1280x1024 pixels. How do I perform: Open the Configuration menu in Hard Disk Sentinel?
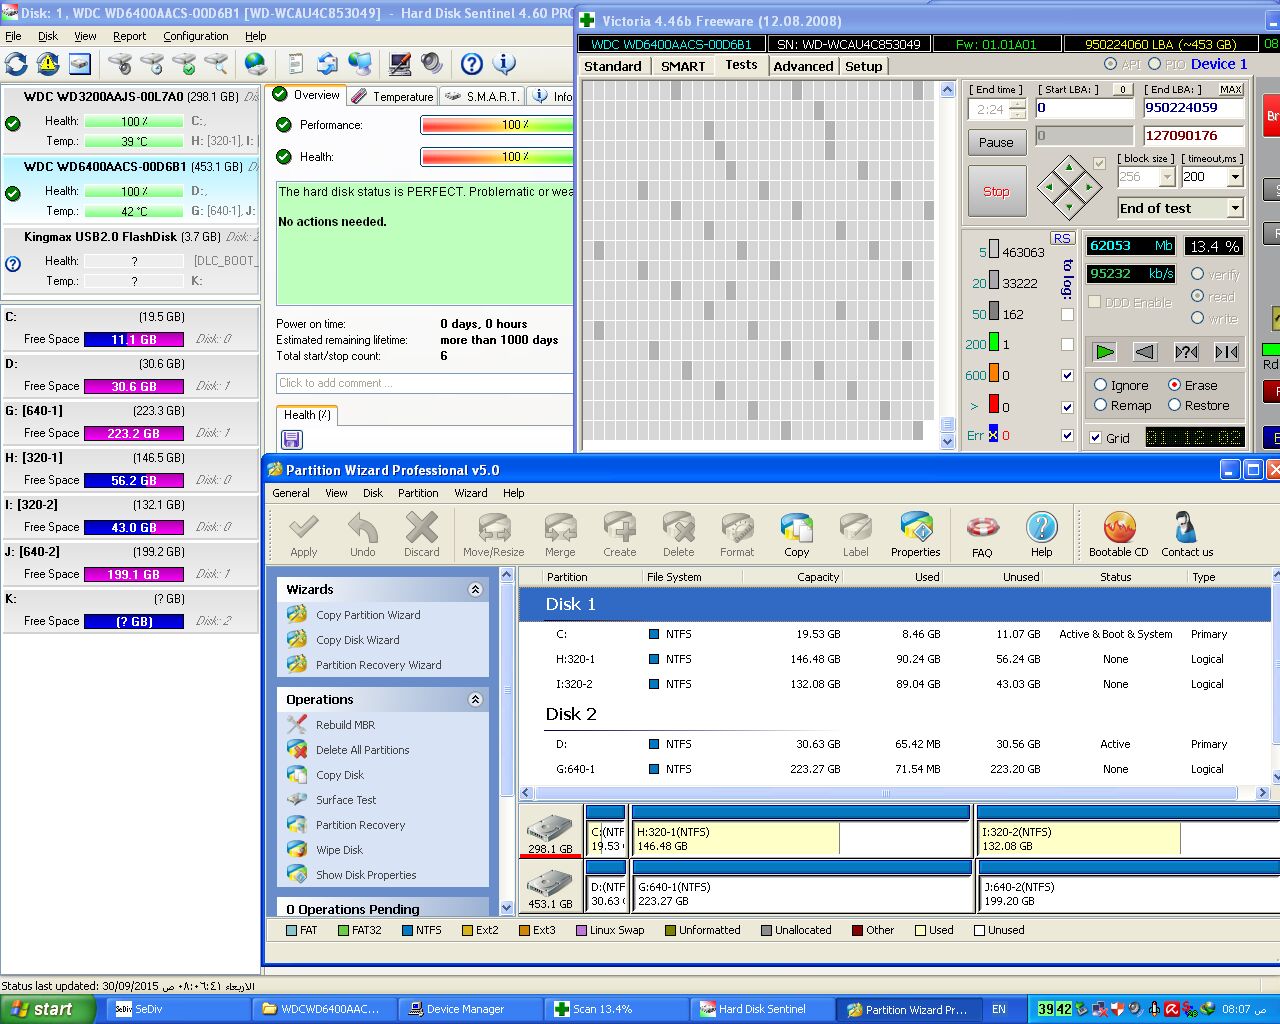(196, 36)
